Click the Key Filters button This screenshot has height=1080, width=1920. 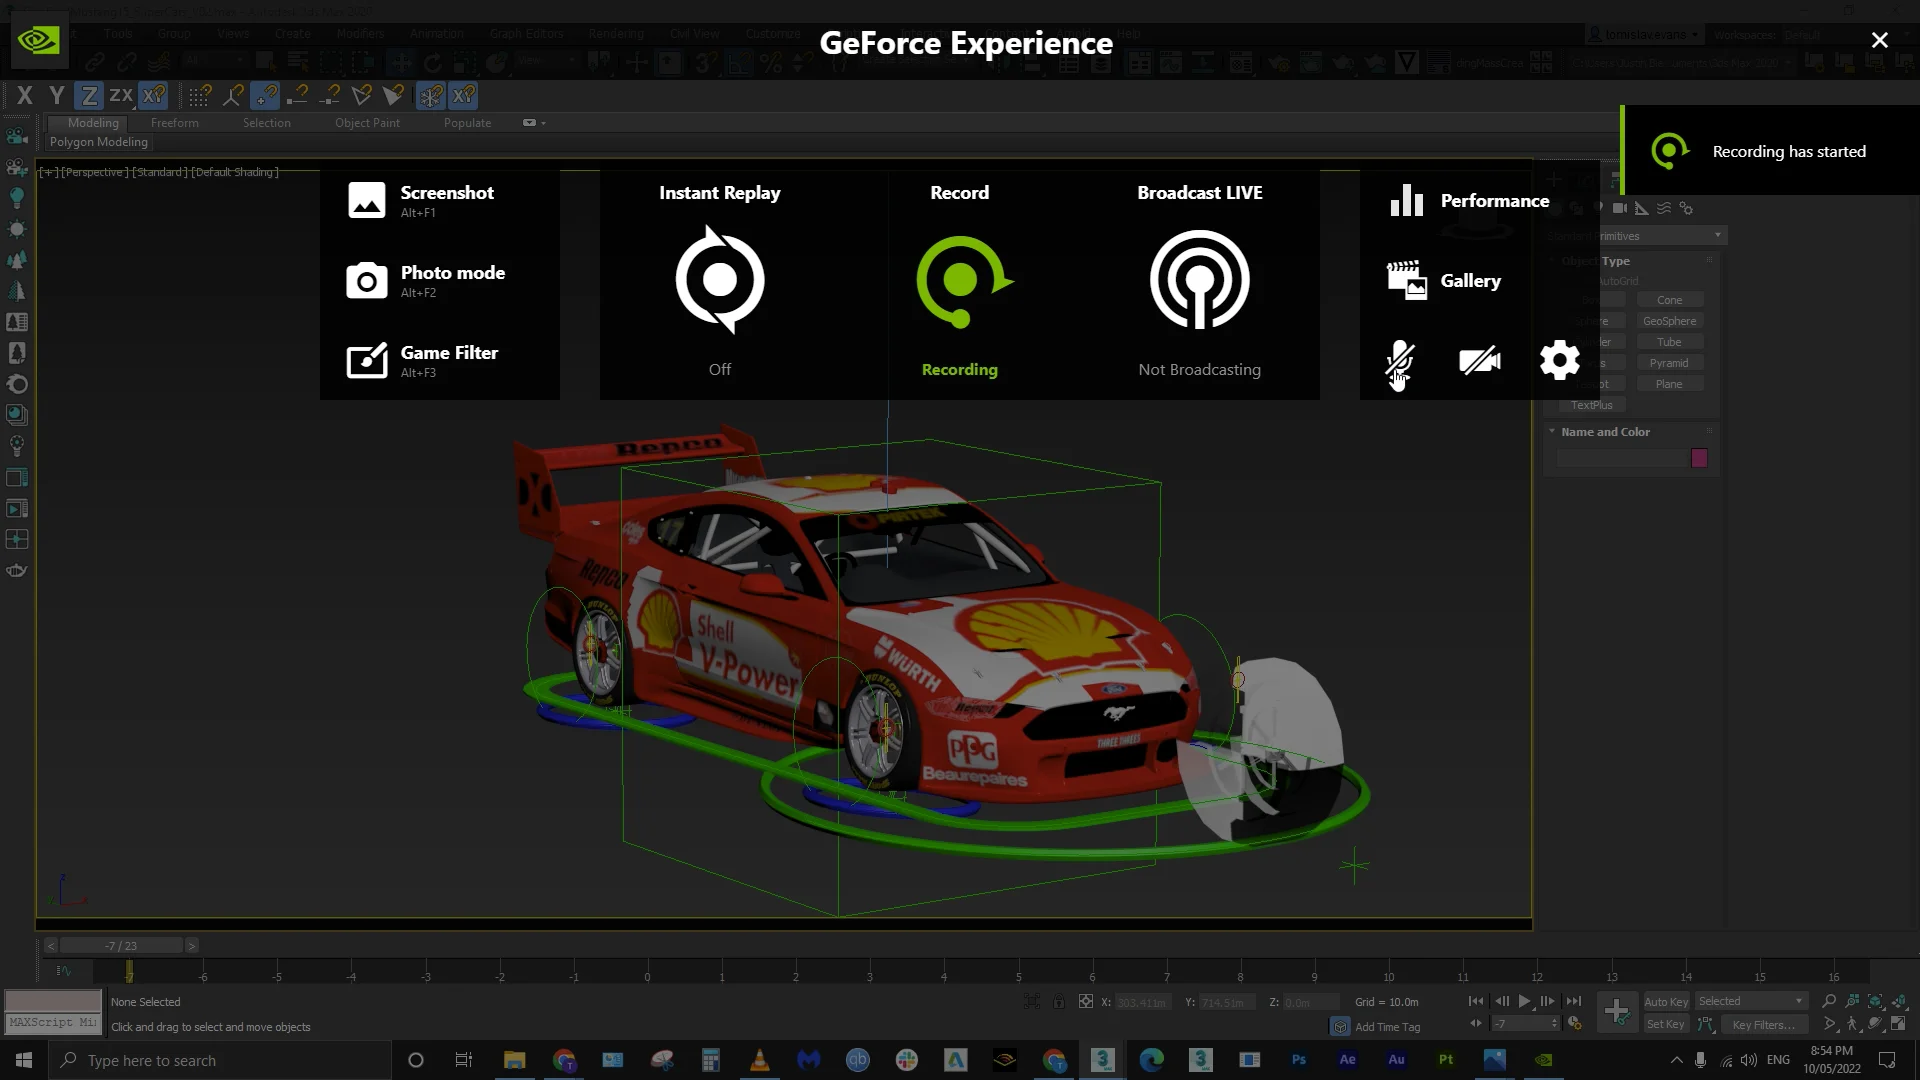coord(1763,1025)
